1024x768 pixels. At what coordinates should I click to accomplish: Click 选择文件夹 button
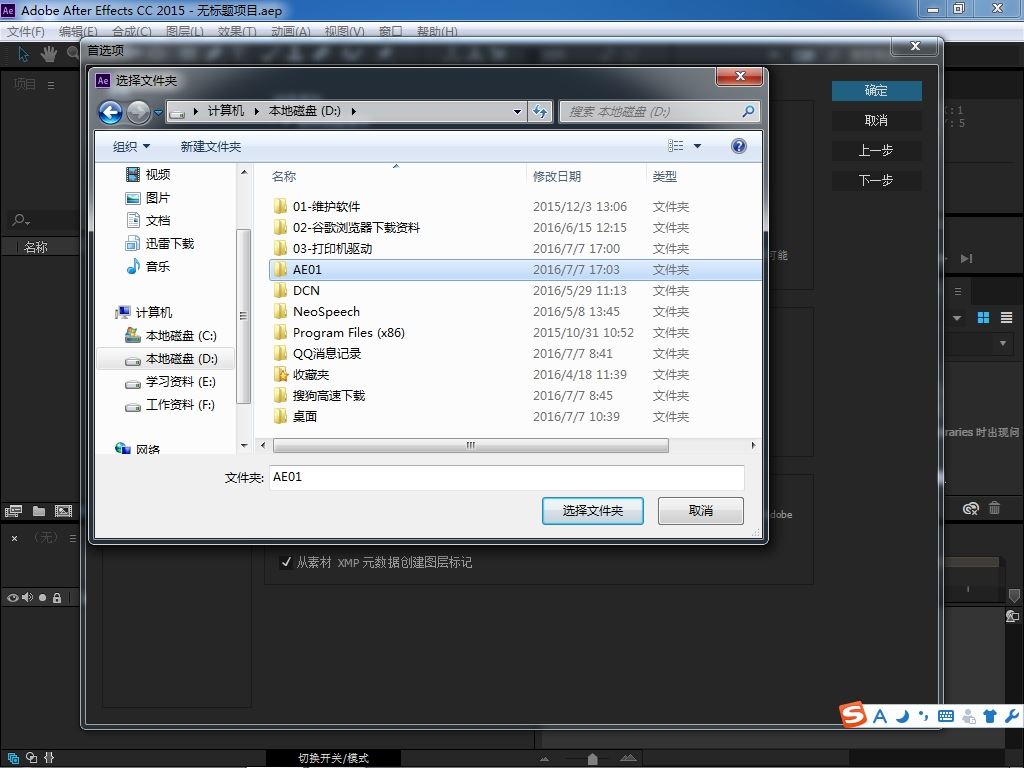(x=592, y=511)
